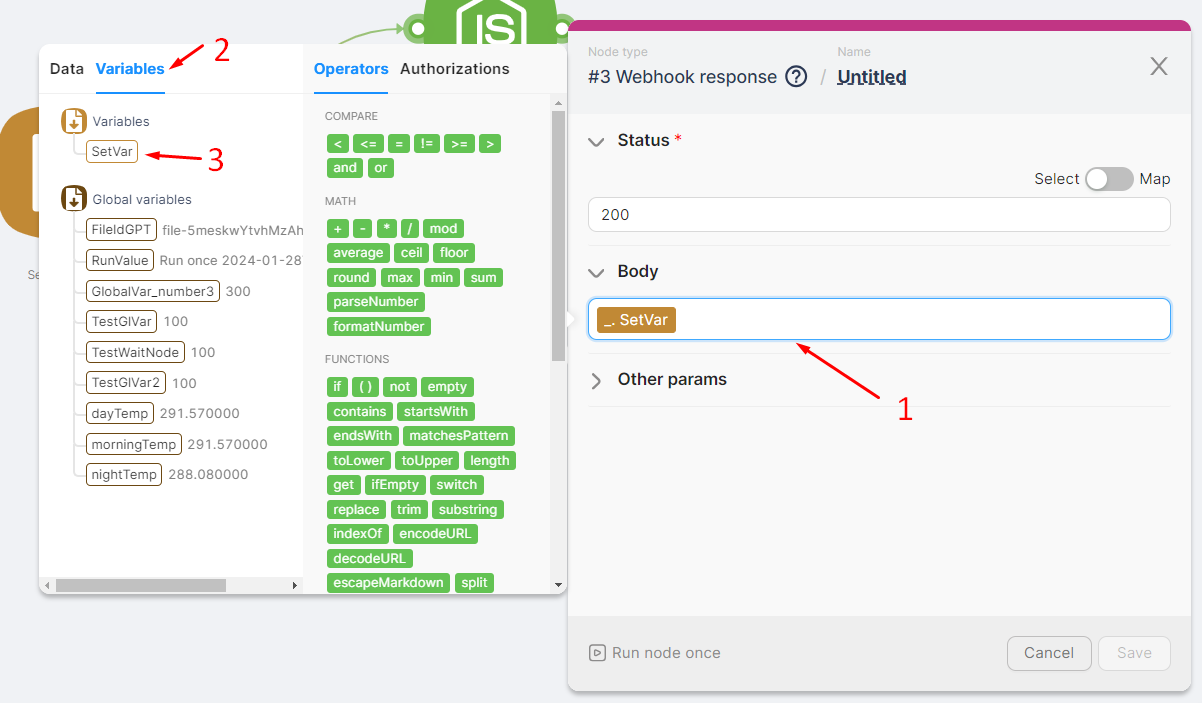Click the help question mark icon
The width and height of the screenshot is (1202, 703).
click(796, 77)
